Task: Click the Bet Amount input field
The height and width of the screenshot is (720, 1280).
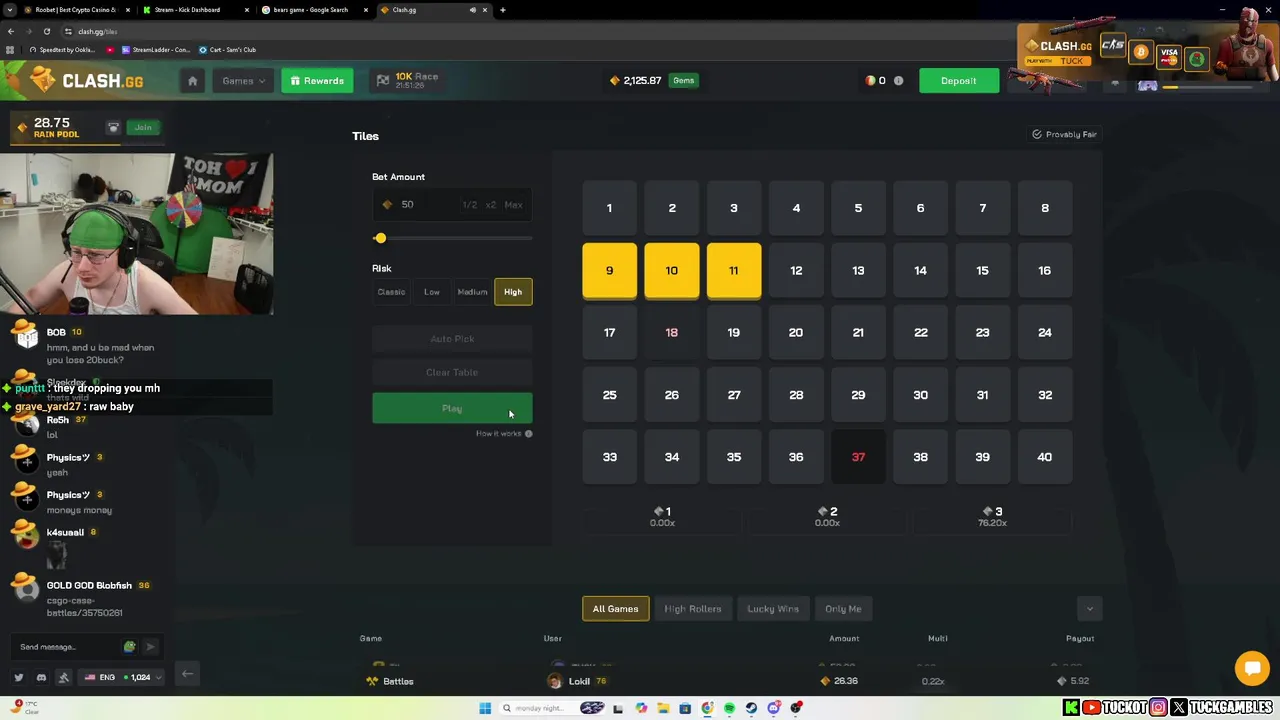Action: click(x=452, y=204)
